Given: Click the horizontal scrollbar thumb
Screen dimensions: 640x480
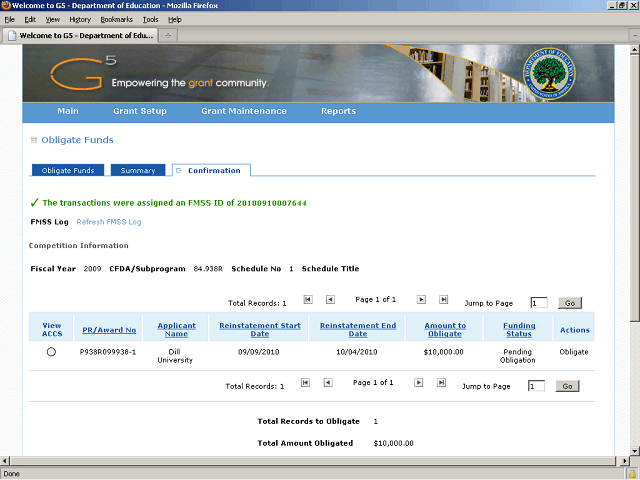Looking at the screenshot, I should tap(312, 461).
